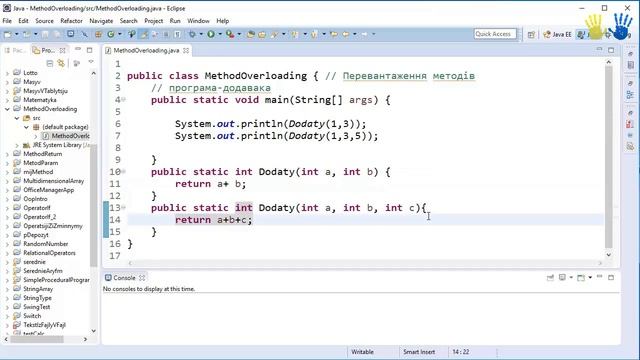Open the Edit menu
Viewport: 640px width, 360px height.
[x=23, y=21]
